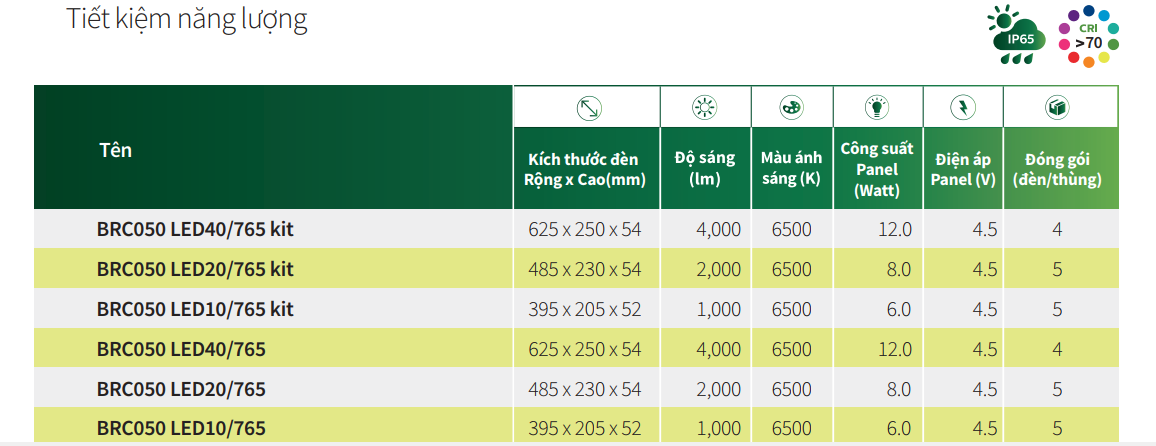Image resolution: width=1156 pixels, height=446 pixels.
Task: Click the brightness sun icon above Độ sáng
Action: [705, 108]
